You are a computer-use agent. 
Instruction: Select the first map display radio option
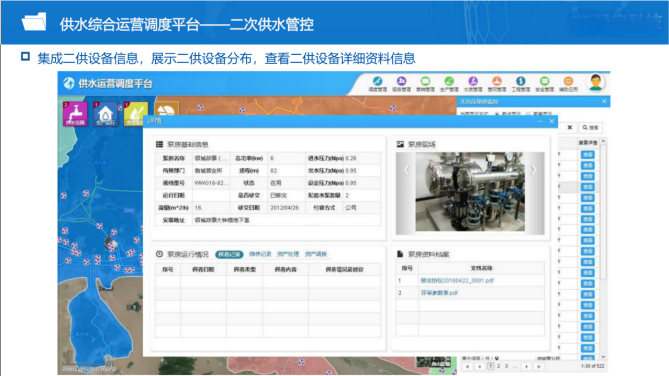497,114
